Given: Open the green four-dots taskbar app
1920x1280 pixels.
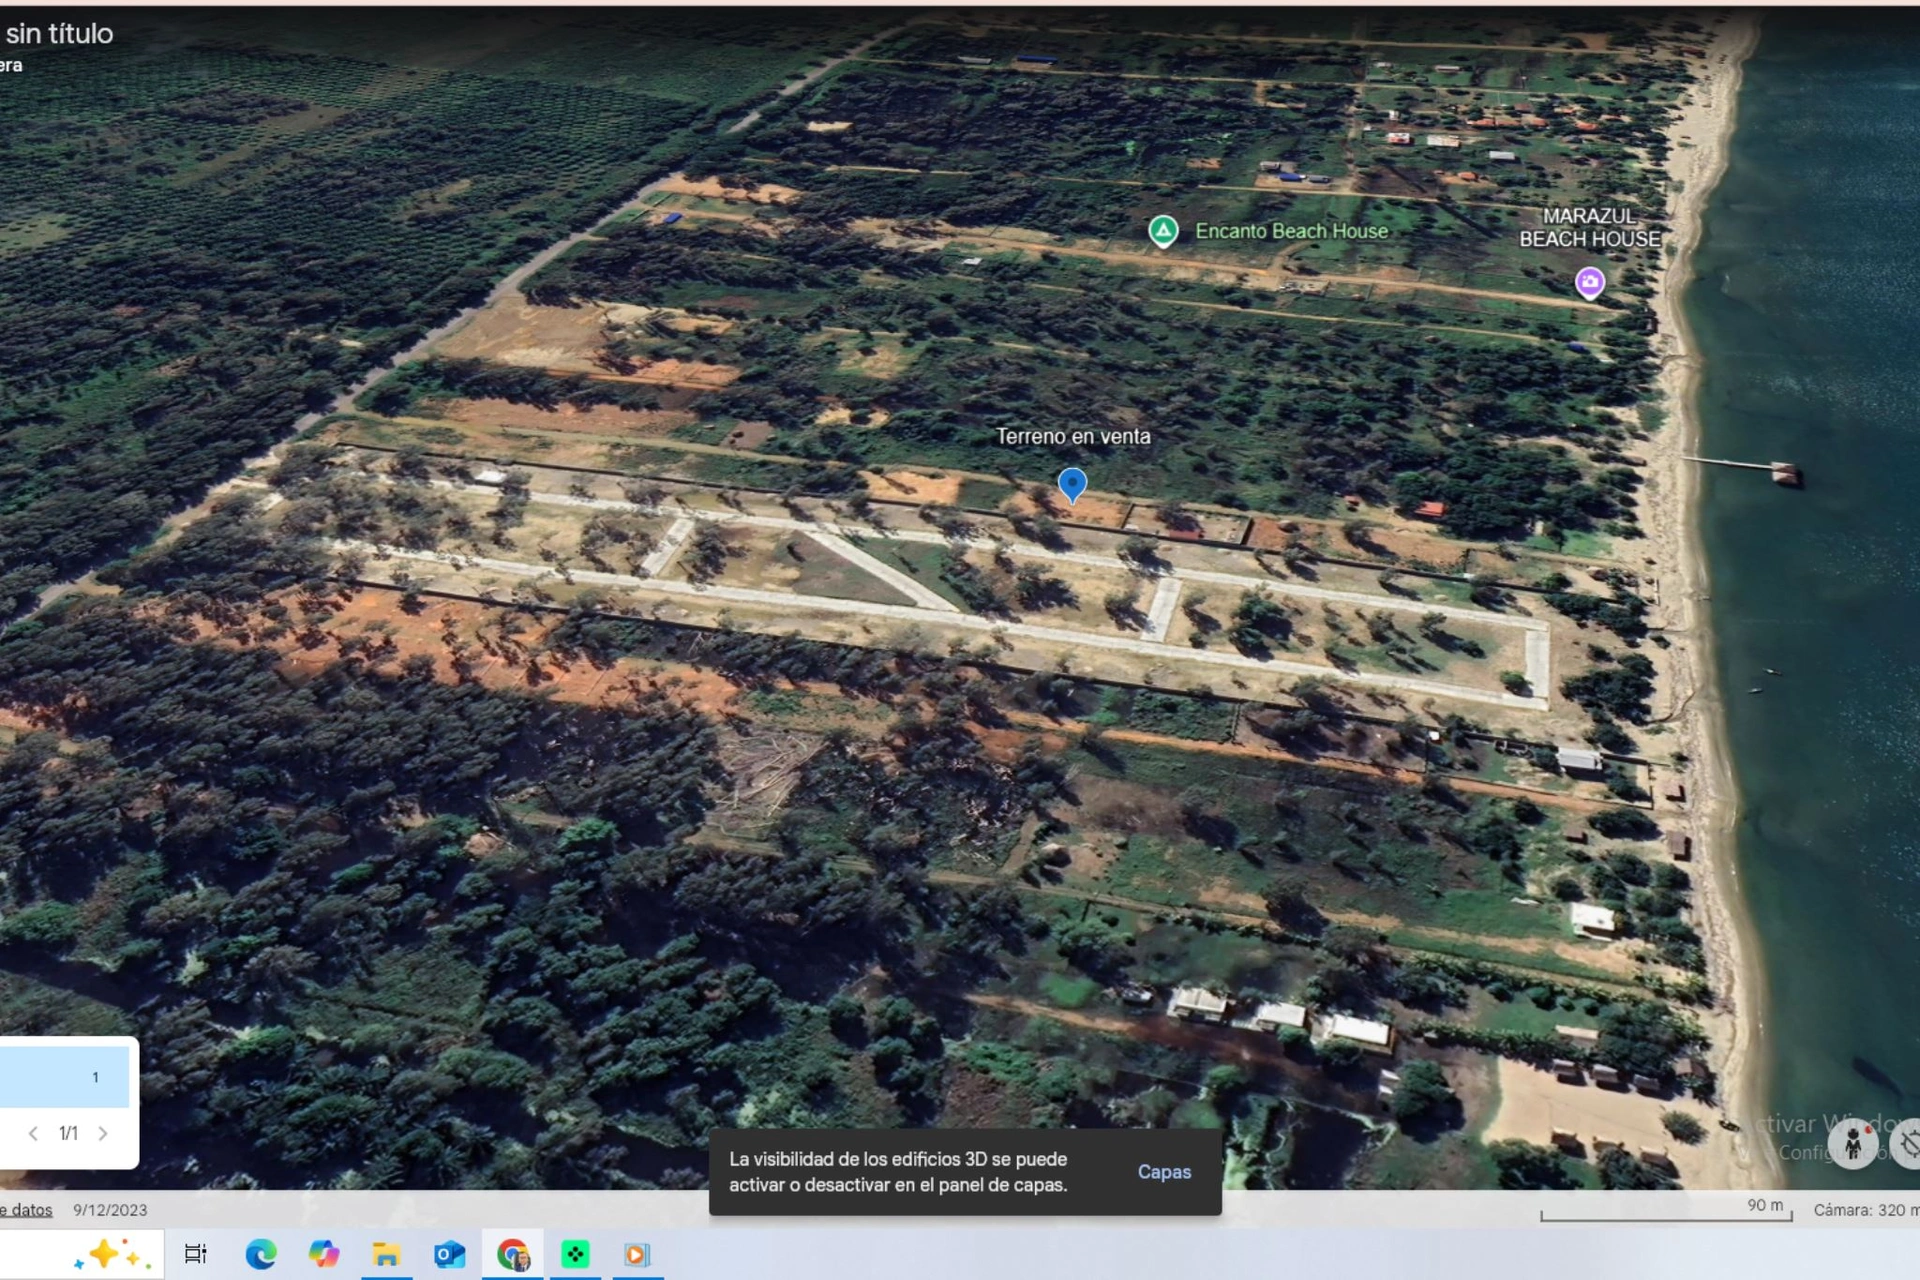Looking at the screenshot, I should point(575,1254).
